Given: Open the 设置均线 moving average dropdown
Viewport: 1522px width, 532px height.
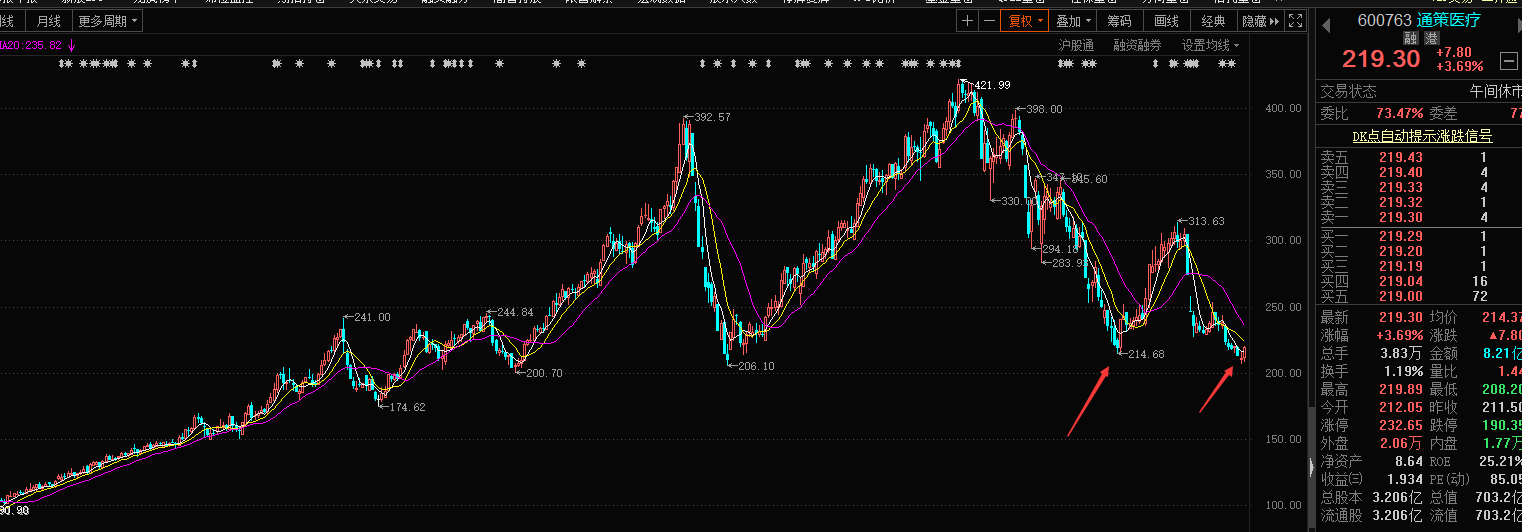Looking at the screenshot, I should pos(1211,45).
